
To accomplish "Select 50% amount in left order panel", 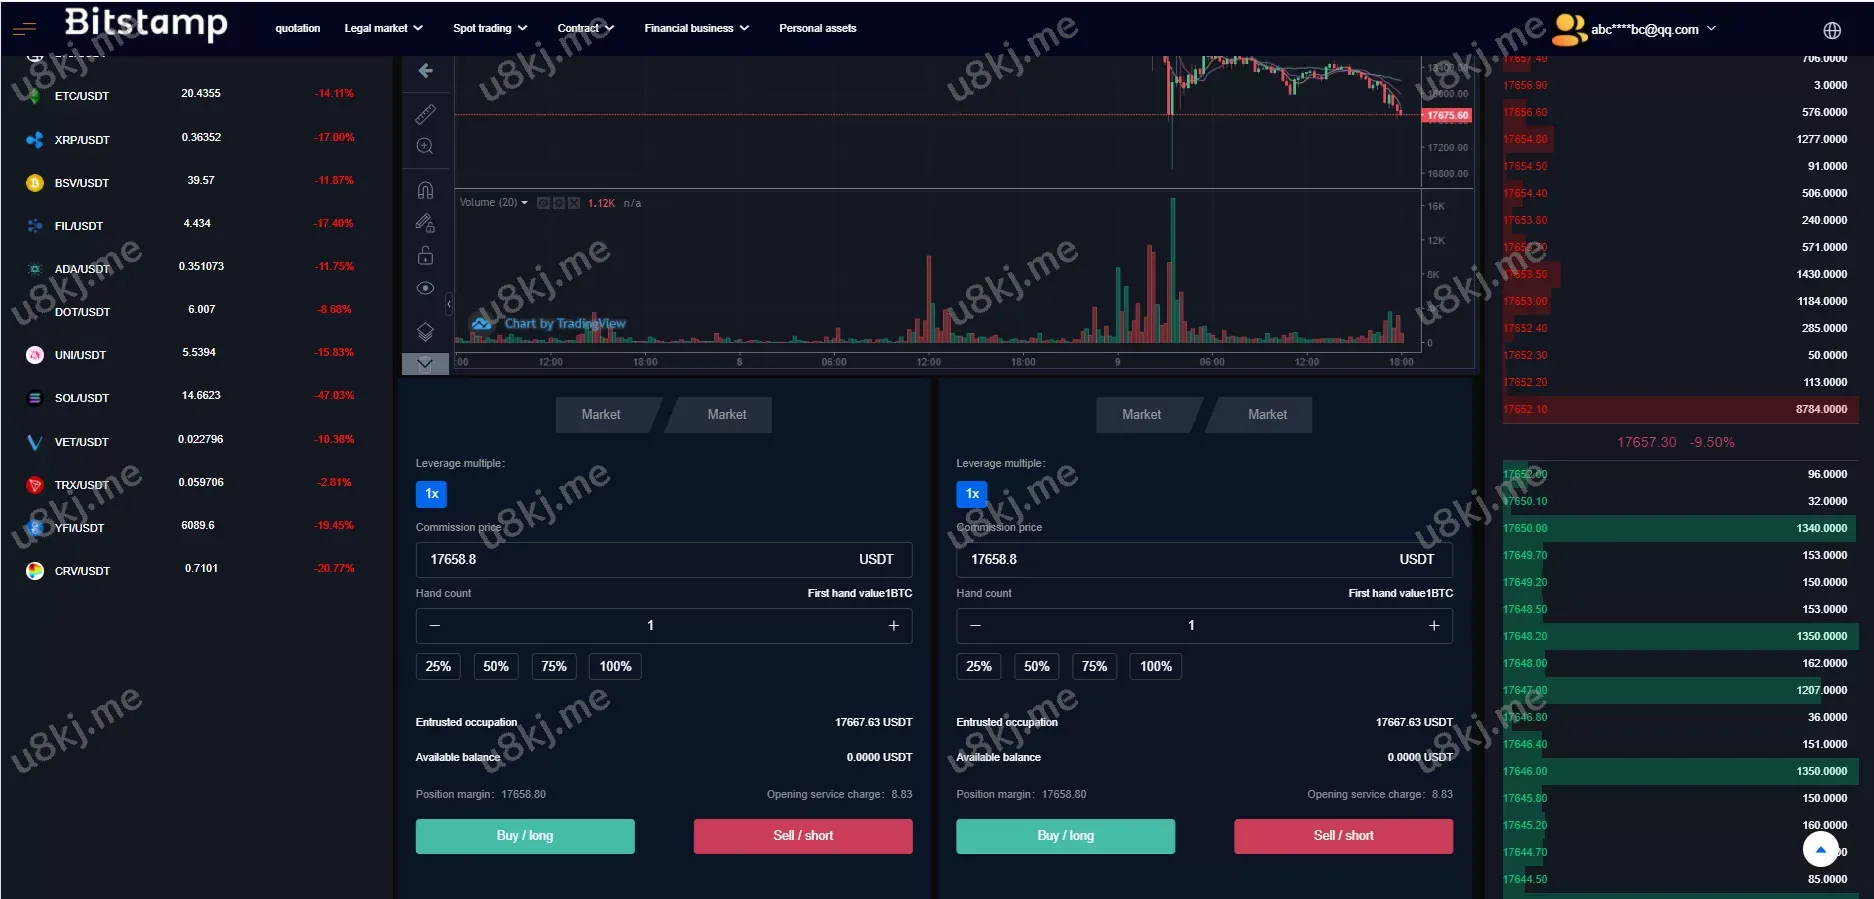I will (496, 667).
